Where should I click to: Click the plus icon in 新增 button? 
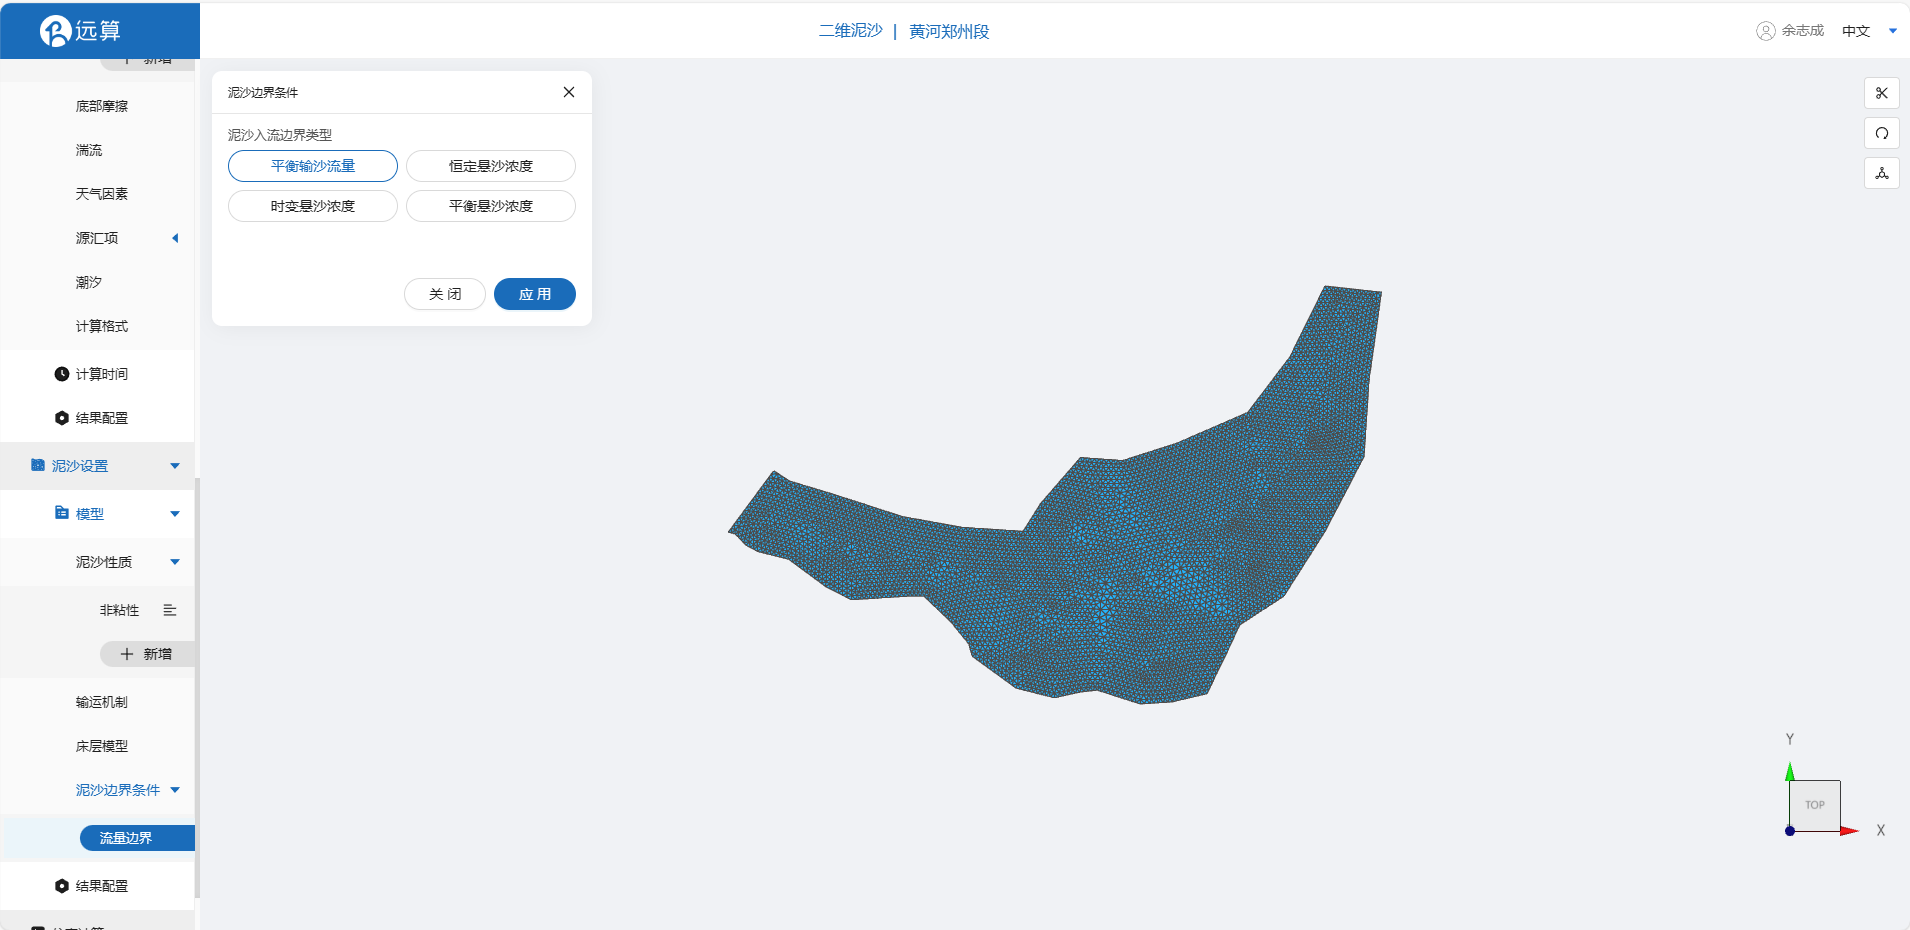coord(127,654)
